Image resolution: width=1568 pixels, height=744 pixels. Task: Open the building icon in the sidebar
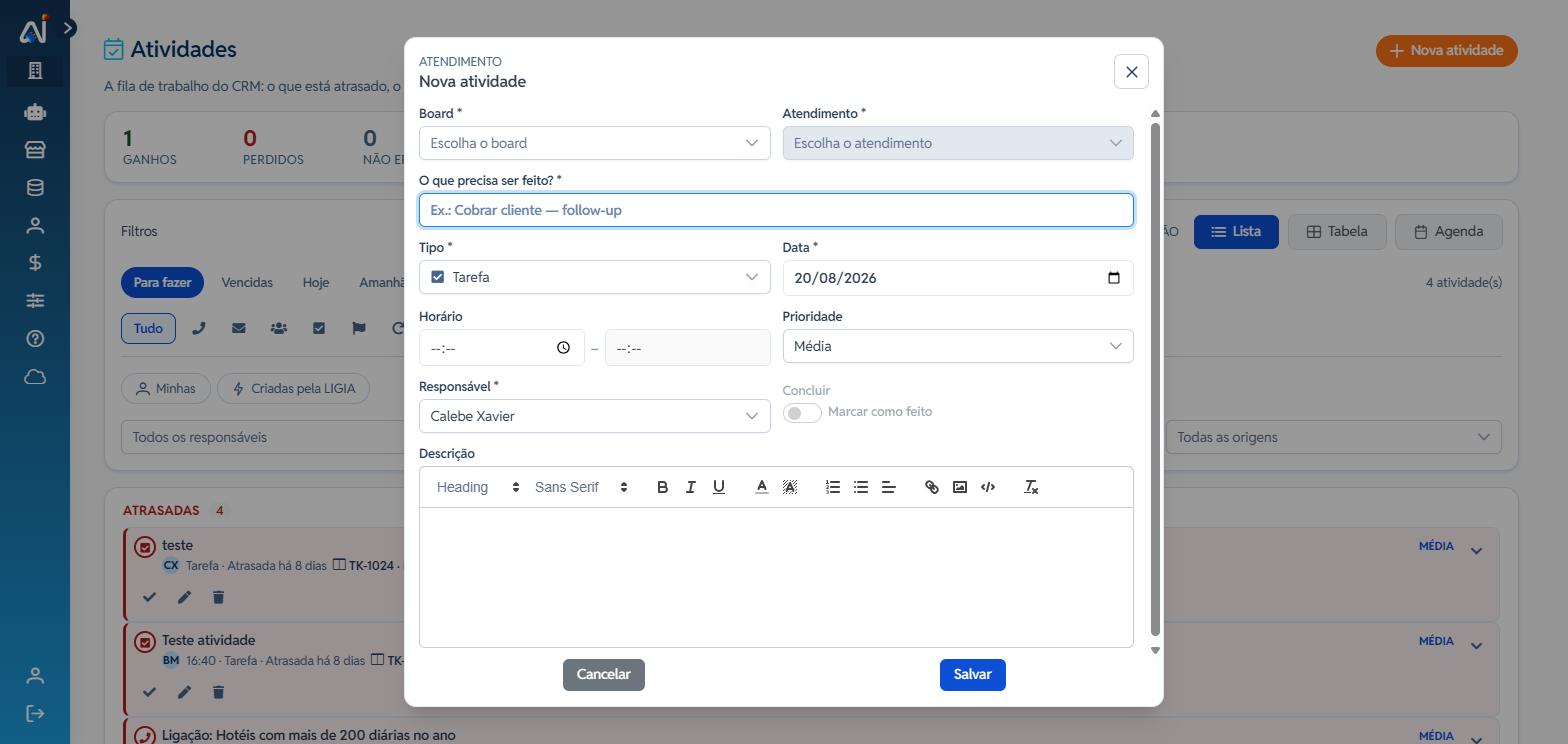pos(35,70)
